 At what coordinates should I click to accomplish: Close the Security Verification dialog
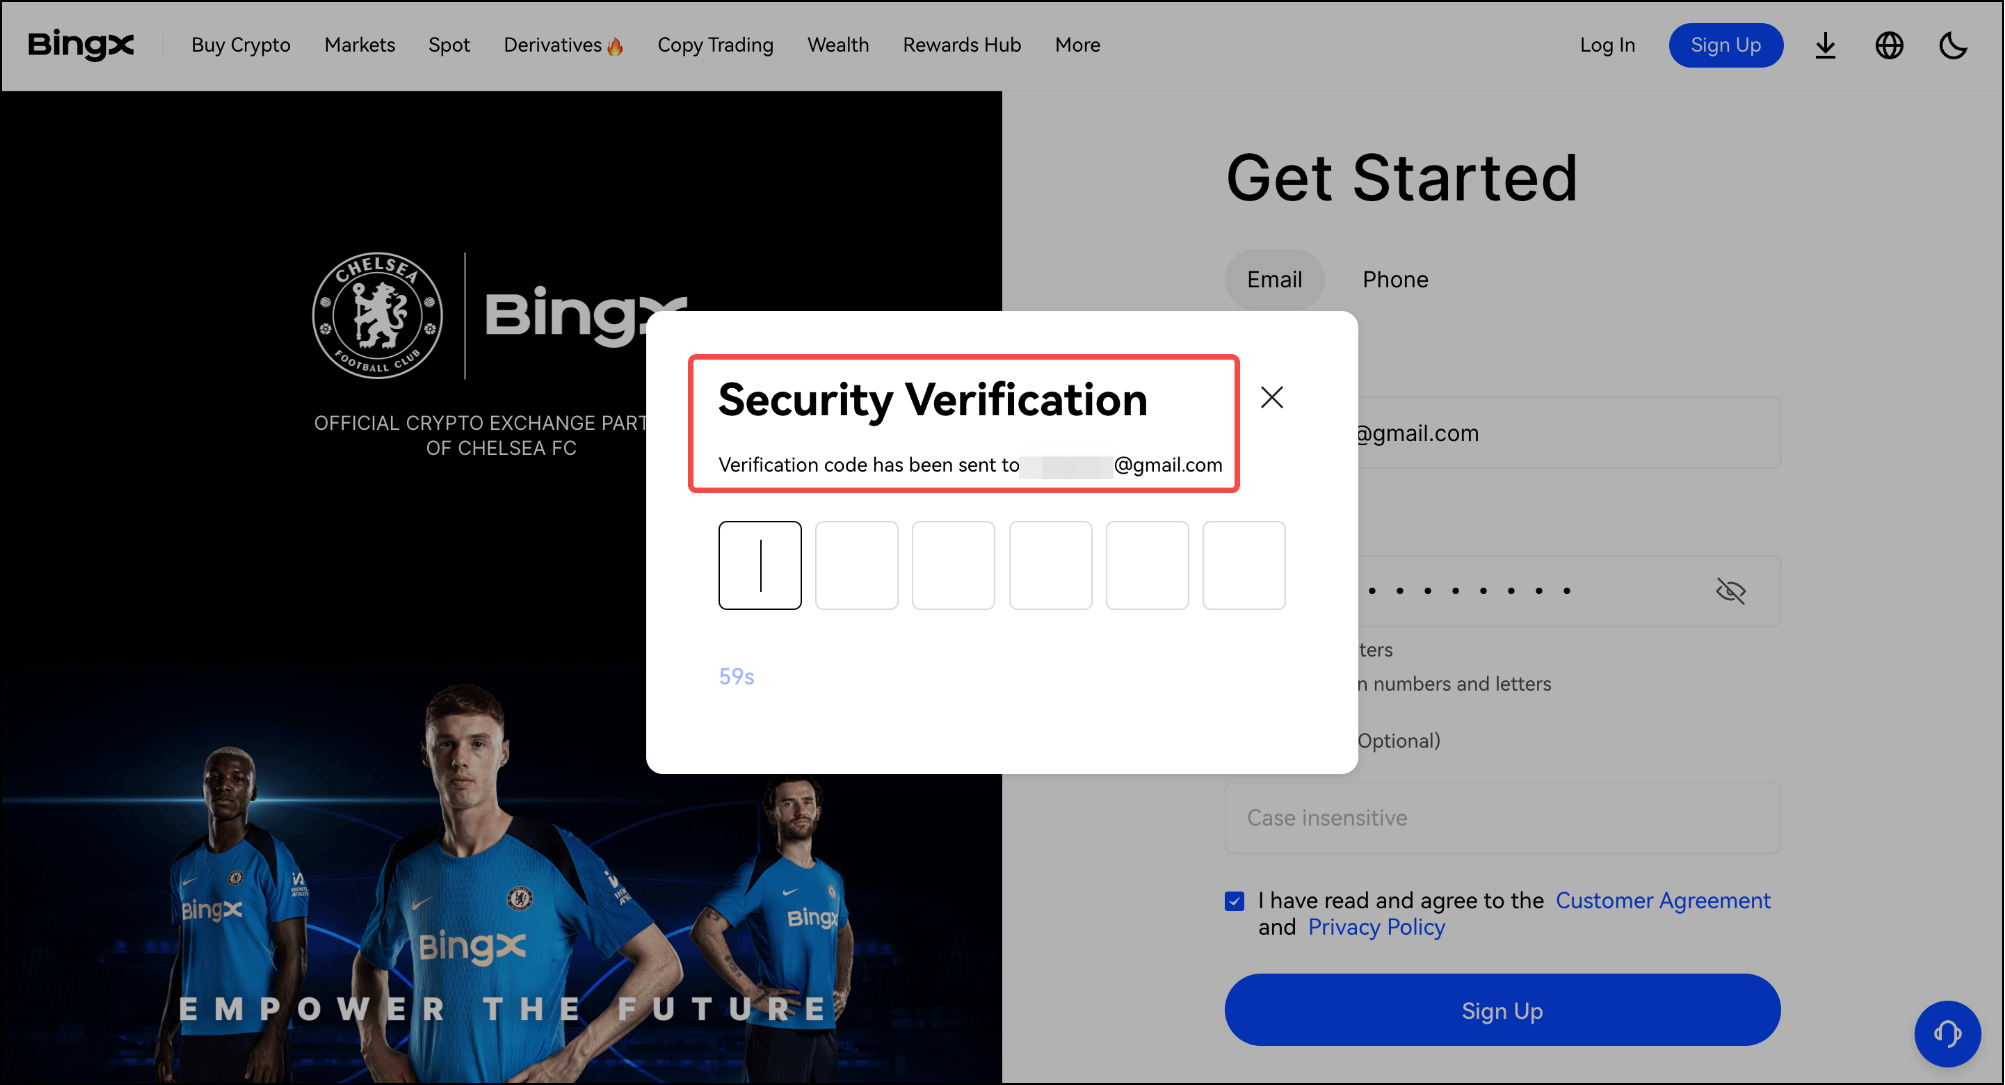pyautogui.click(x=1271, y=397)
